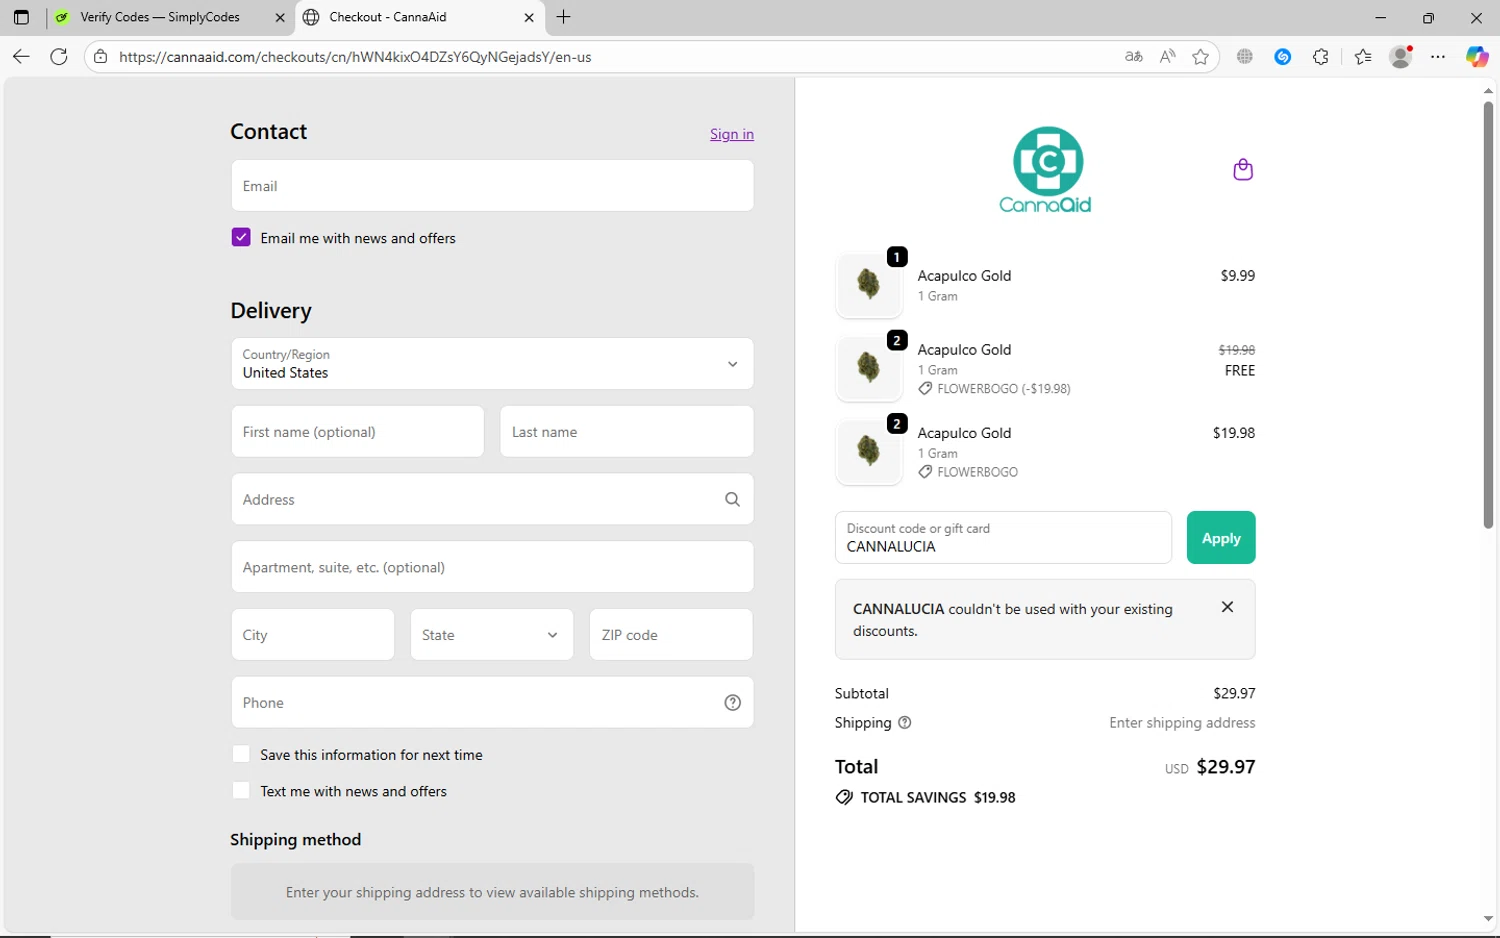Open a new browser tab
The width and height of the screenshot is (1500, 938).
point(564,17)
